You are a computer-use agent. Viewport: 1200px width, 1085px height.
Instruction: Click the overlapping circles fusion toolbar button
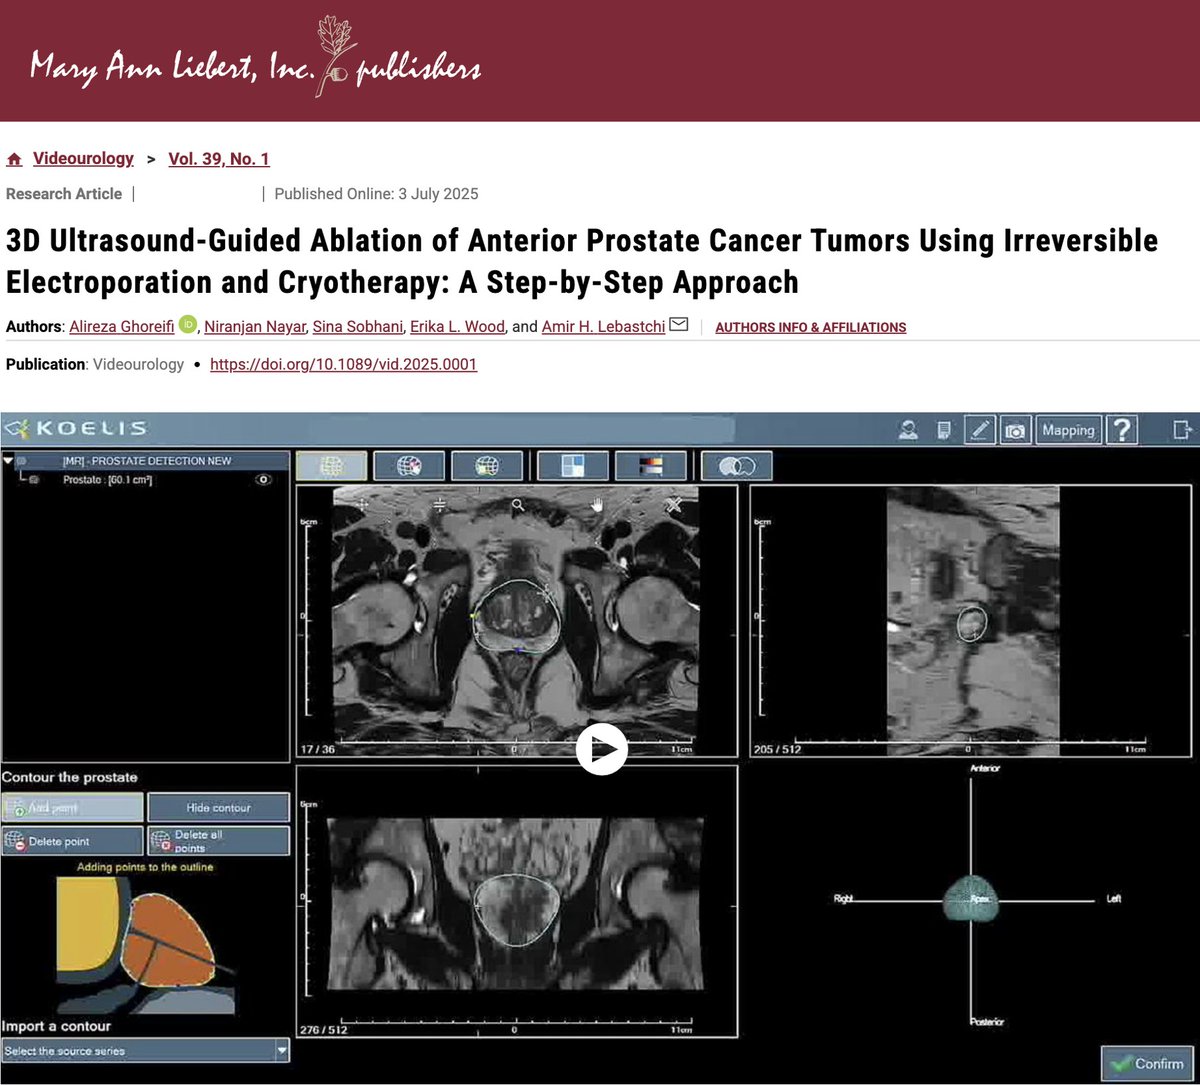click(737, 466)
